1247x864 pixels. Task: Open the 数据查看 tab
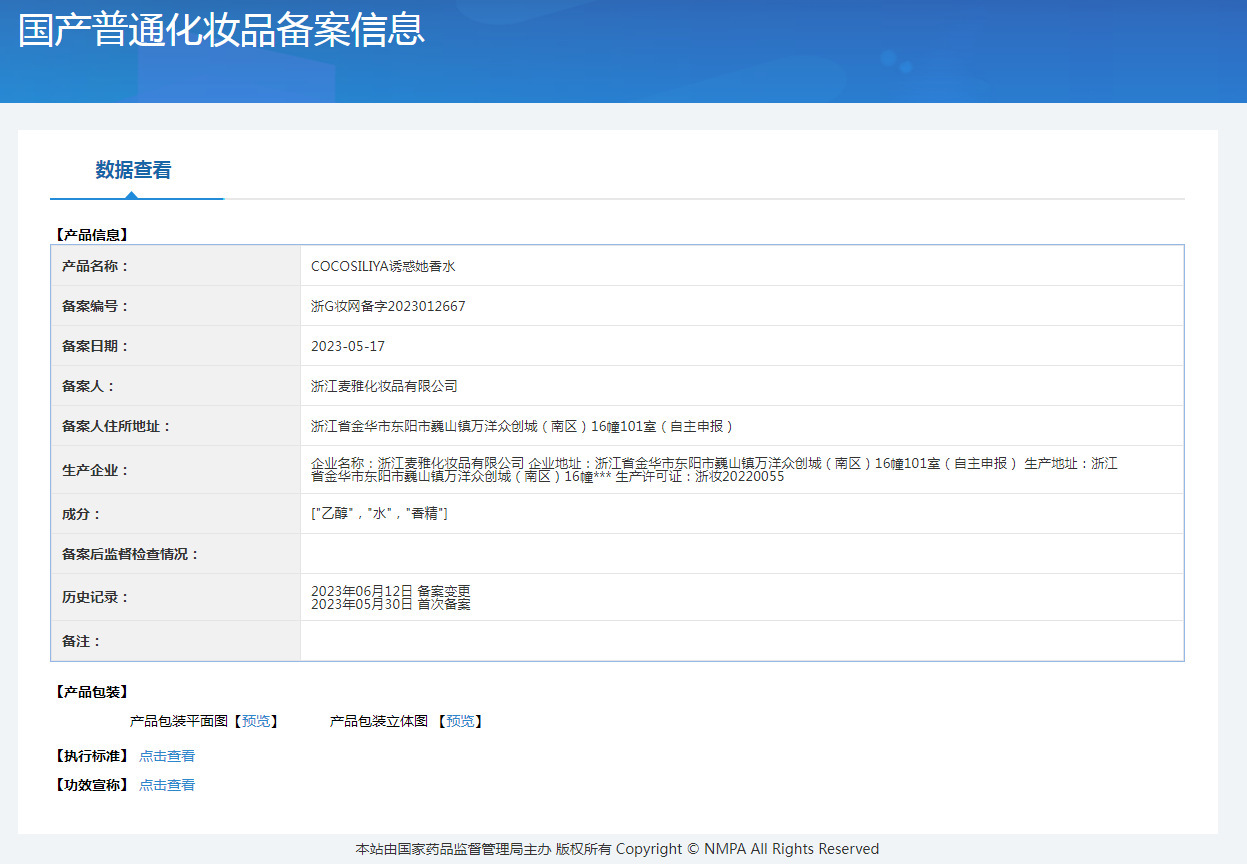(x=134, y=170)
